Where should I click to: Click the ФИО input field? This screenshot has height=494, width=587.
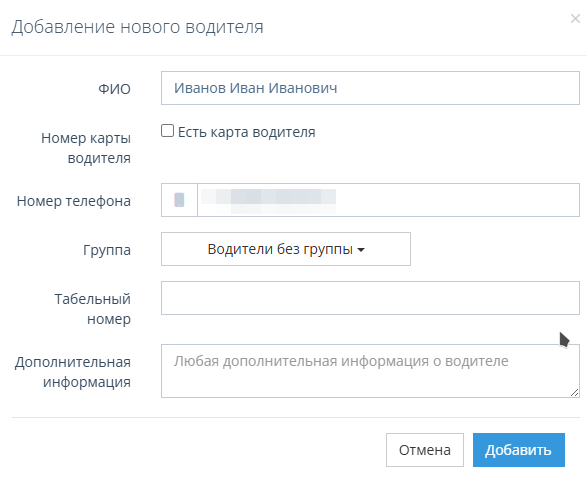tap(370, 88)
